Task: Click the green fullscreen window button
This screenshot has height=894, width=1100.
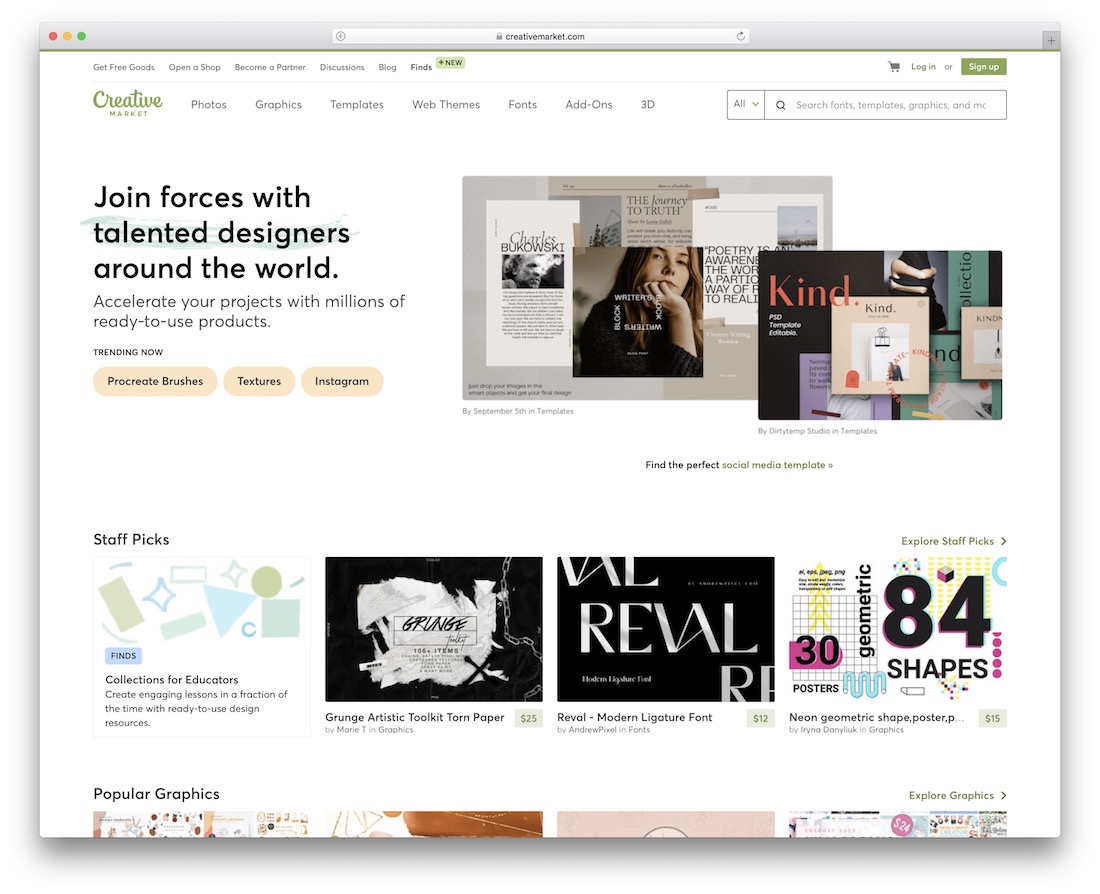Action: tap(81, 36)
